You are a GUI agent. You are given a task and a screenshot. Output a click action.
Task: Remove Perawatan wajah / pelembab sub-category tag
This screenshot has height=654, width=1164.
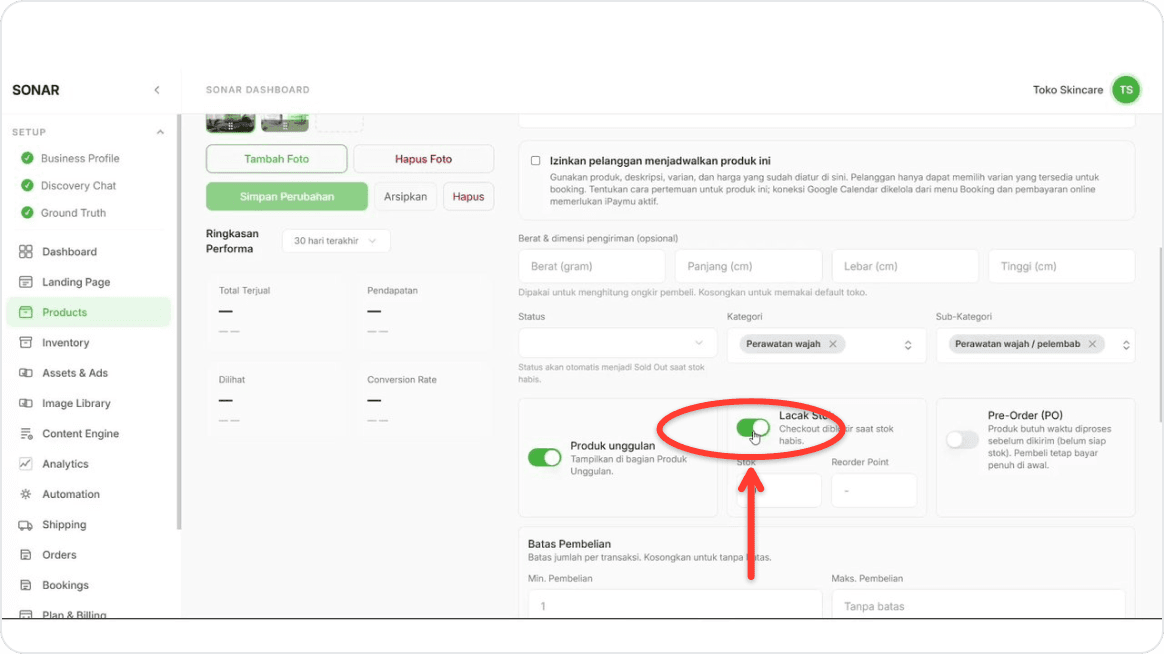pos(1092,344)
